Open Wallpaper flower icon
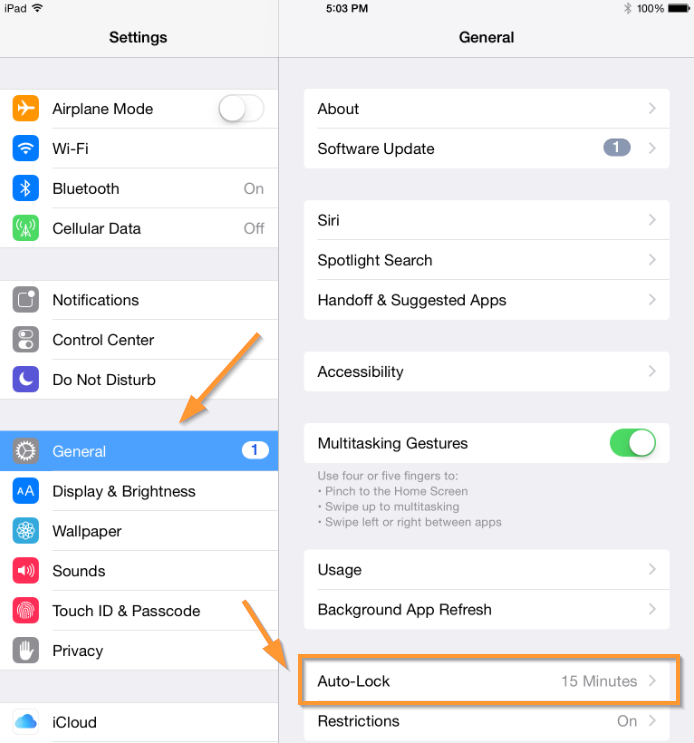Screen dimensions: 694x743 pyautogui.click(x=26, y=531)
